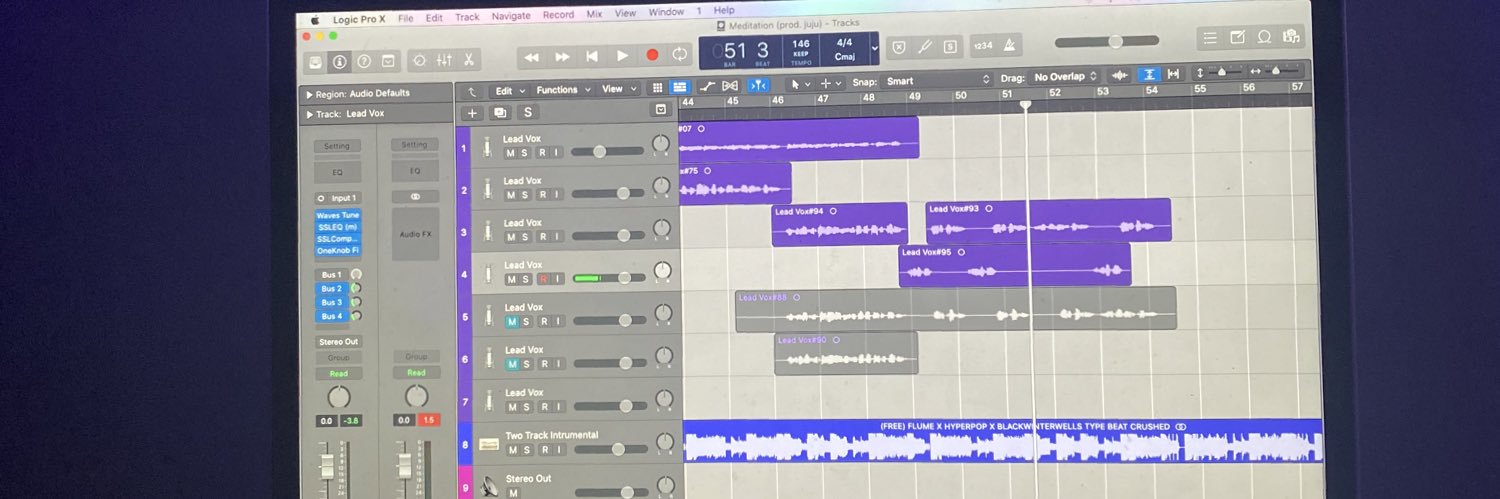Open the pointer tool dropdown
The image size is (1500, 499).
click(799, 84)
